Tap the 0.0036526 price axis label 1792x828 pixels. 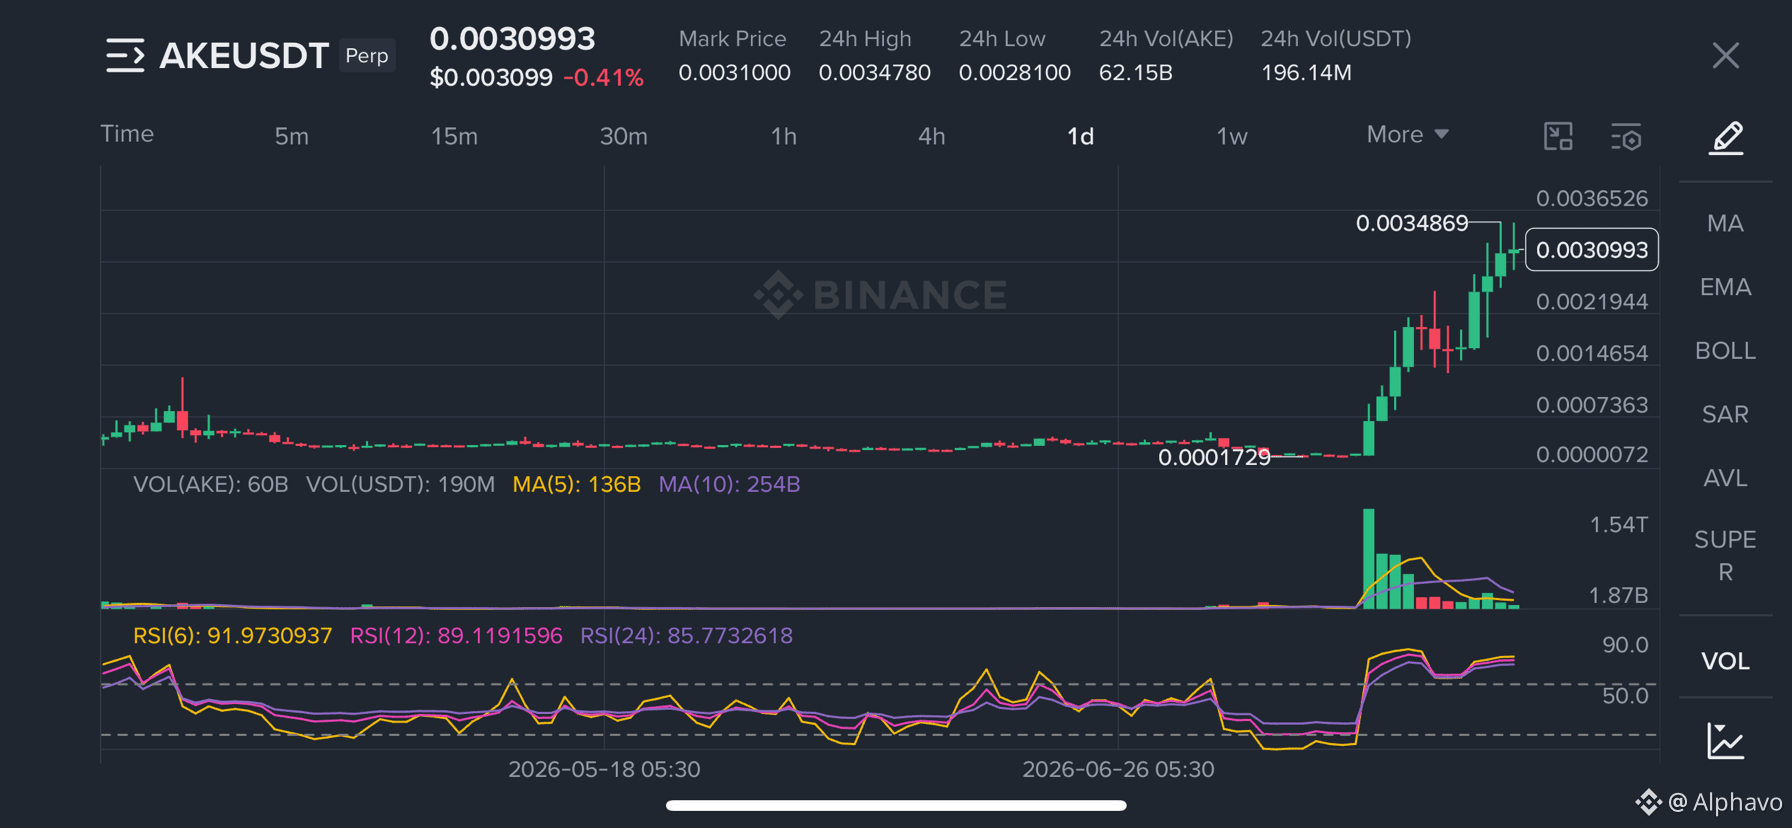[x=1592, y=198]
